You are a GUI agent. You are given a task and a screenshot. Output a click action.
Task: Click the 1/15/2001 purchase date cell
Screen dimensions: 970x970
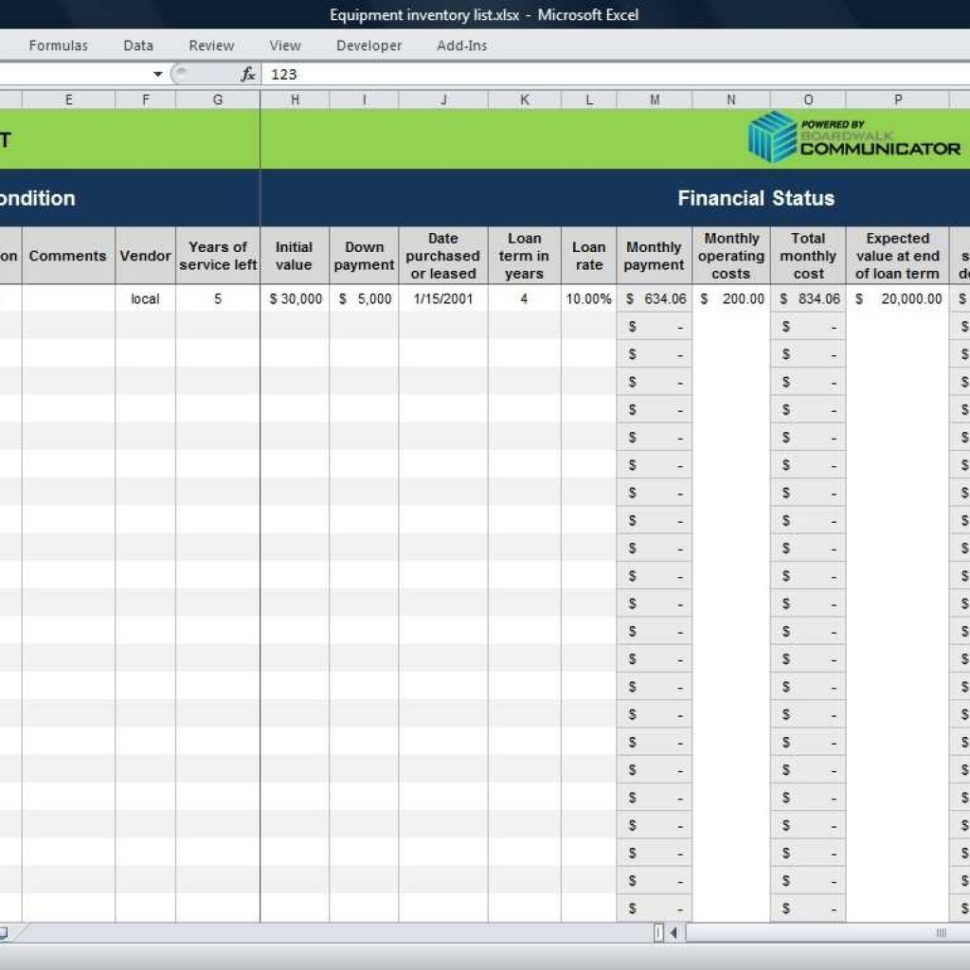click(x=442, y=298)
